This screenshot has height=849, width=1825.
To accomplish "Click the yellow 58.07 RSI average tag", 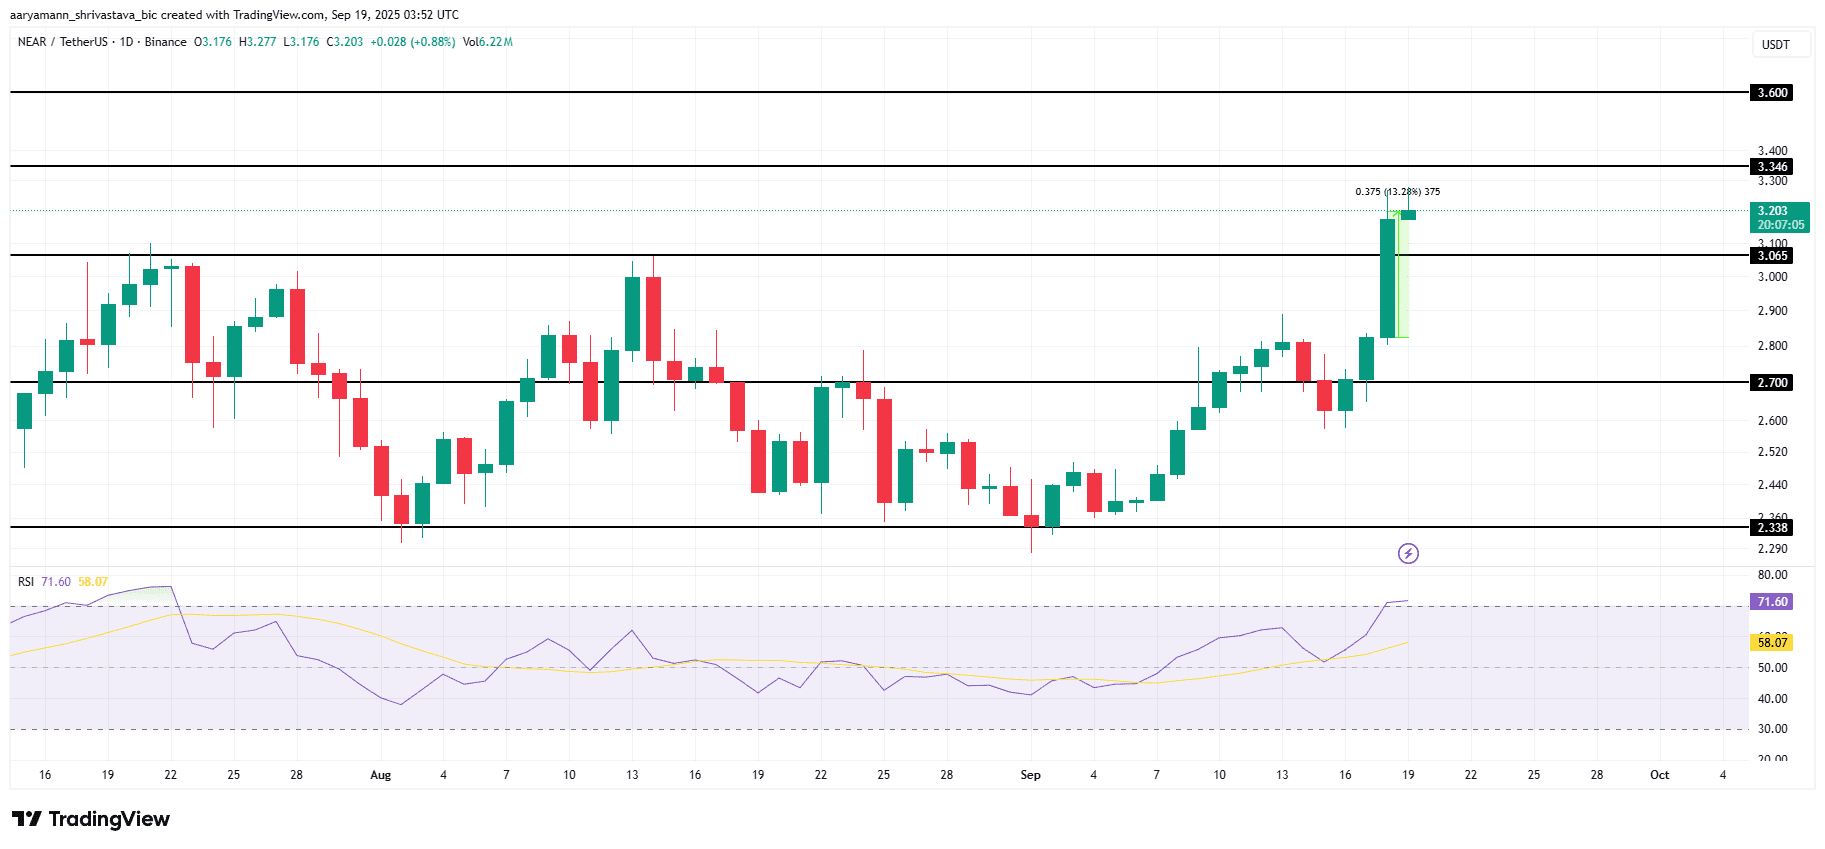I will coord(1772,642).
